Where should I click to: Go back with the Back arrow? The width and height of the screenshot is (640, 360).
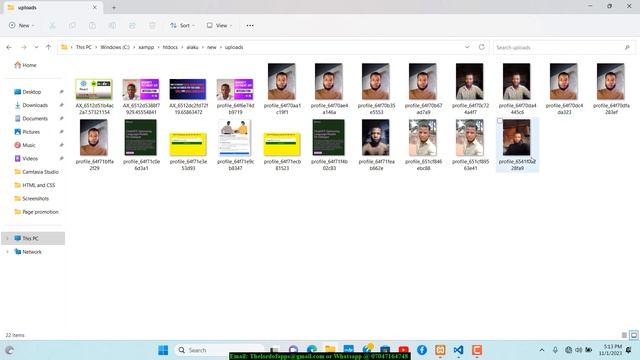[x=9, y=47]
